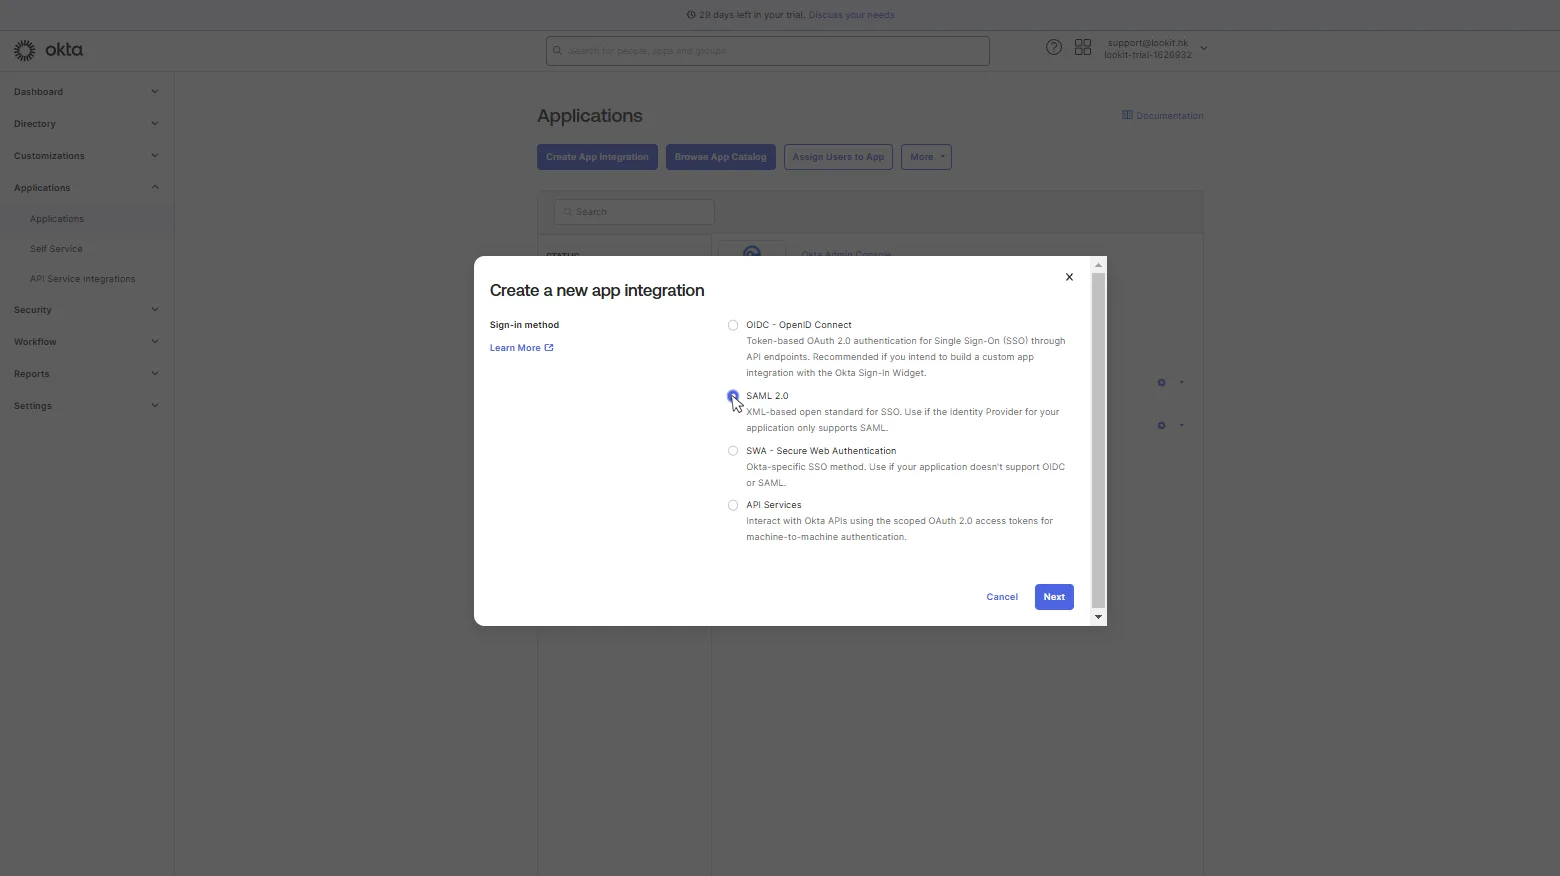Click Cancel in the dialog
Screen dimensions: 1560x876
tap(1002, 597)
